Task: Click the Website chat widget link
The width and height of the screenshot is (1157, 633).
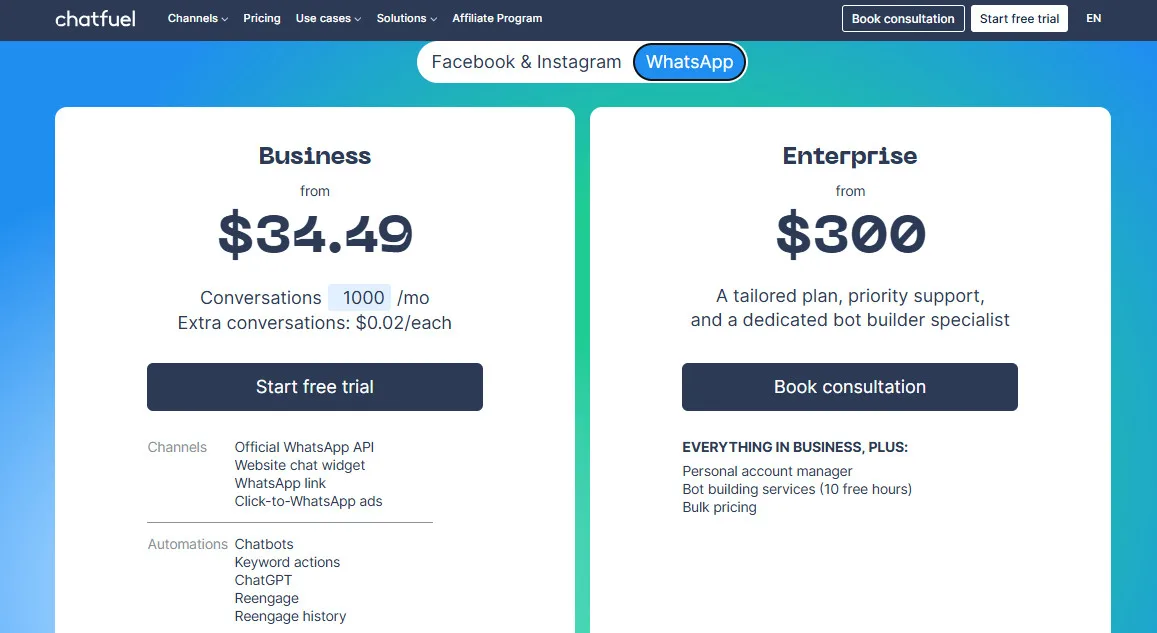Action: click(x=299, y=465)
